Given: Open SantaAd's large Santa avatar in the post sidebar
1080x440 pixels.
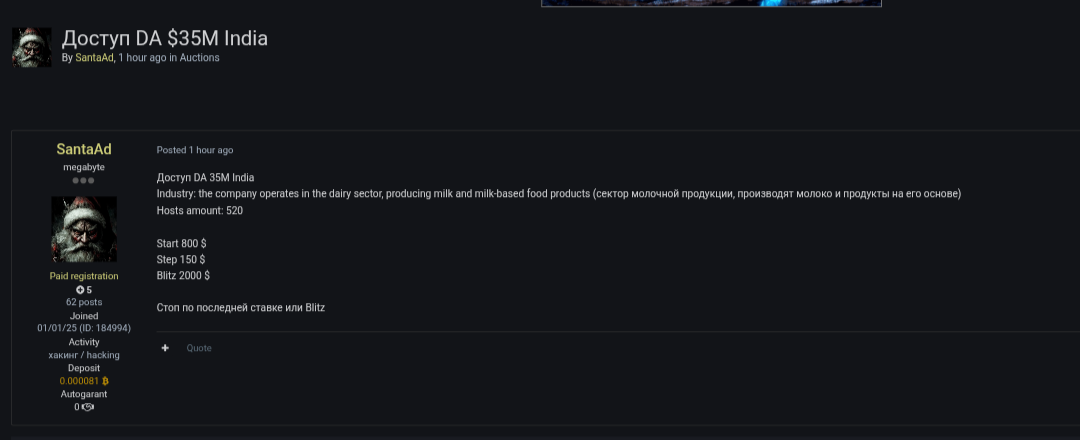Looking at the screenshot, I should point(84,229).
